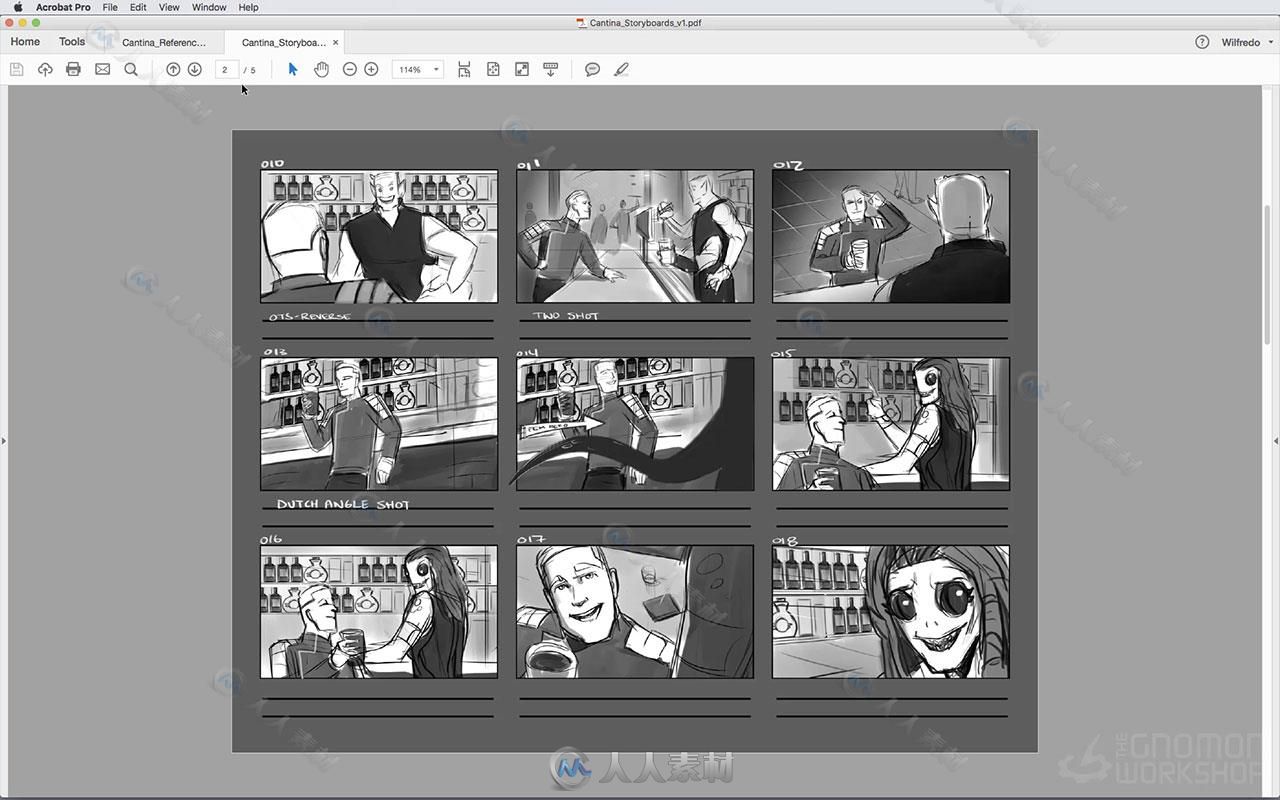The image size is (1280, 800).
Task: Click the Save file icon
Action: pyautogui.click(x=16, y=69)
